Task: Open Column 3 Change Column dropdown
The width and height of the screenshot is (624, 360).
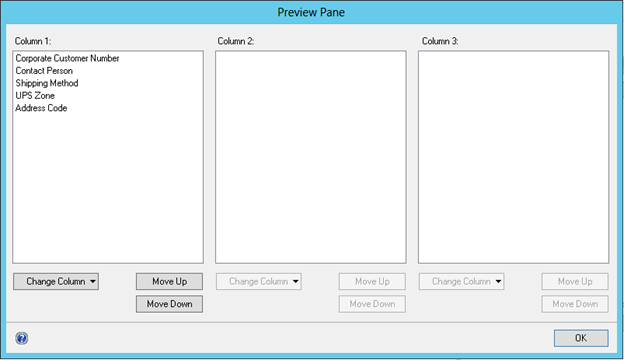Action: tap(461, 281)
